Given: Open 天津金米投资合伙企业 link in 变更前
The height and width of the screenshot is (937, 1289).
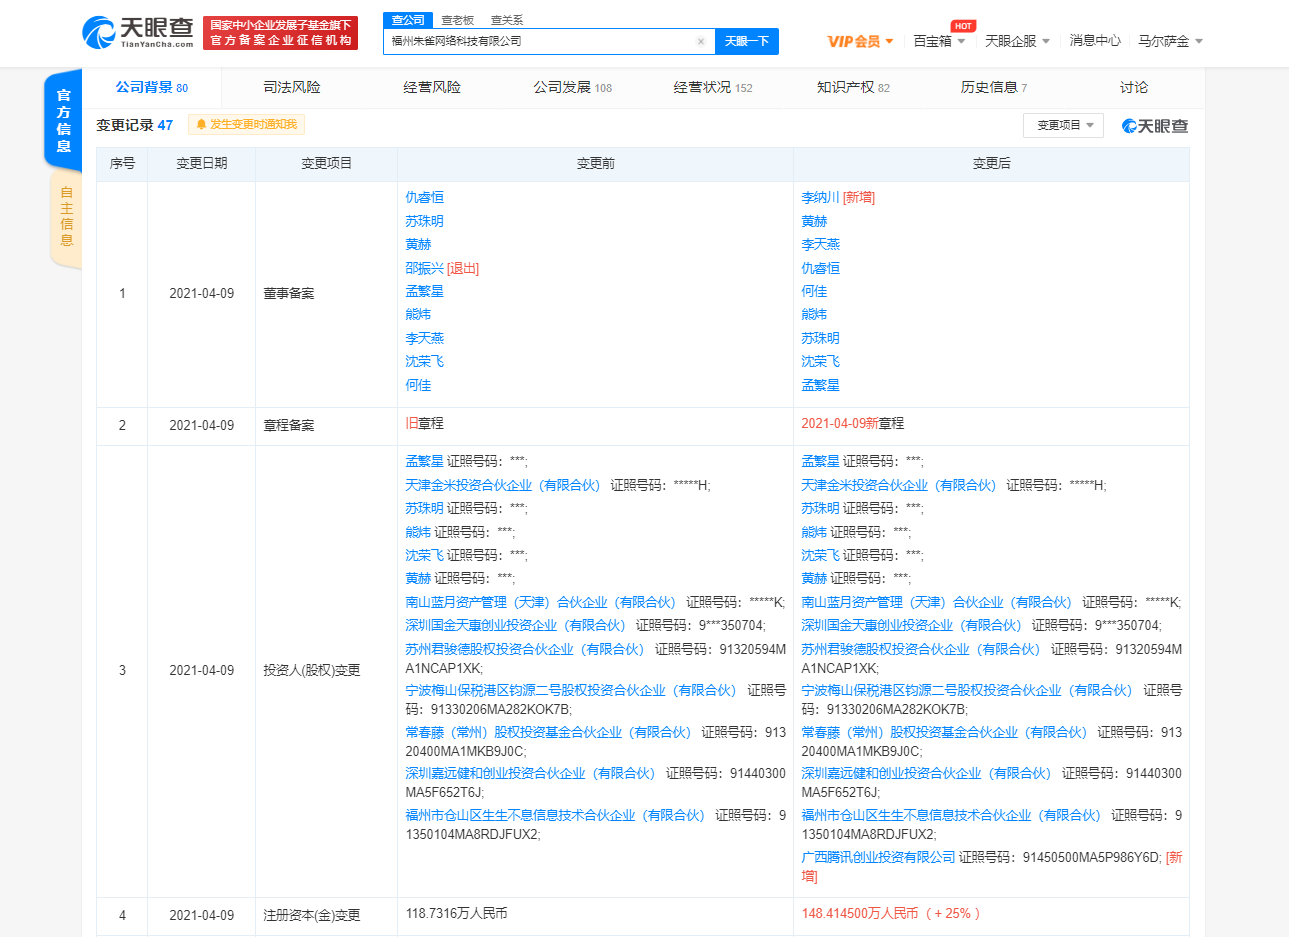Looking at the screenshot, I should [502, 485].
